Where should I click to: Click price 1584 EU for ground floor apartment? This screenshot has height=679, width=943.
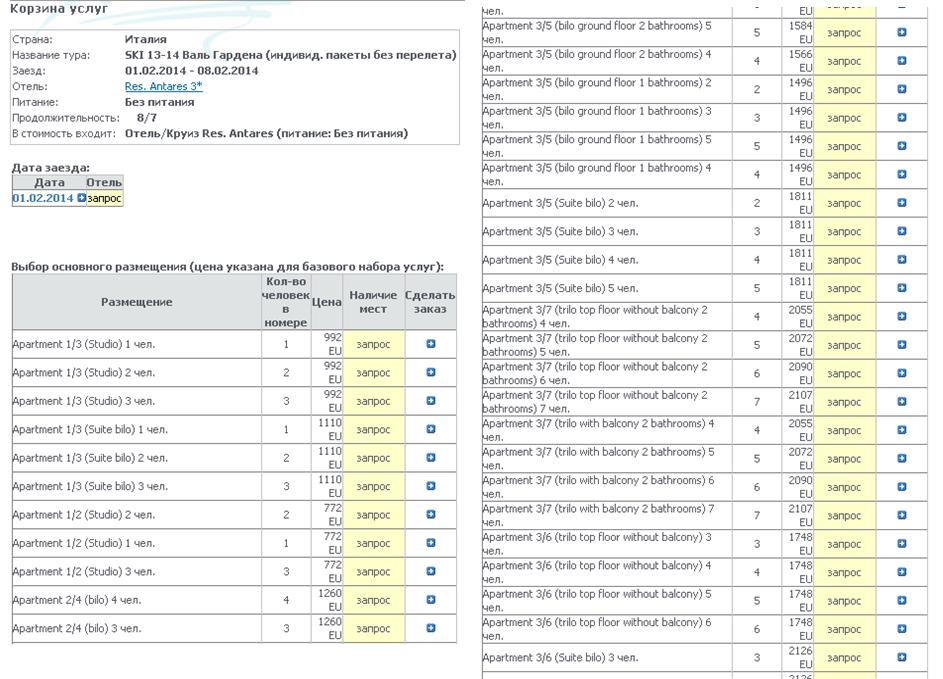pos(800,32)
